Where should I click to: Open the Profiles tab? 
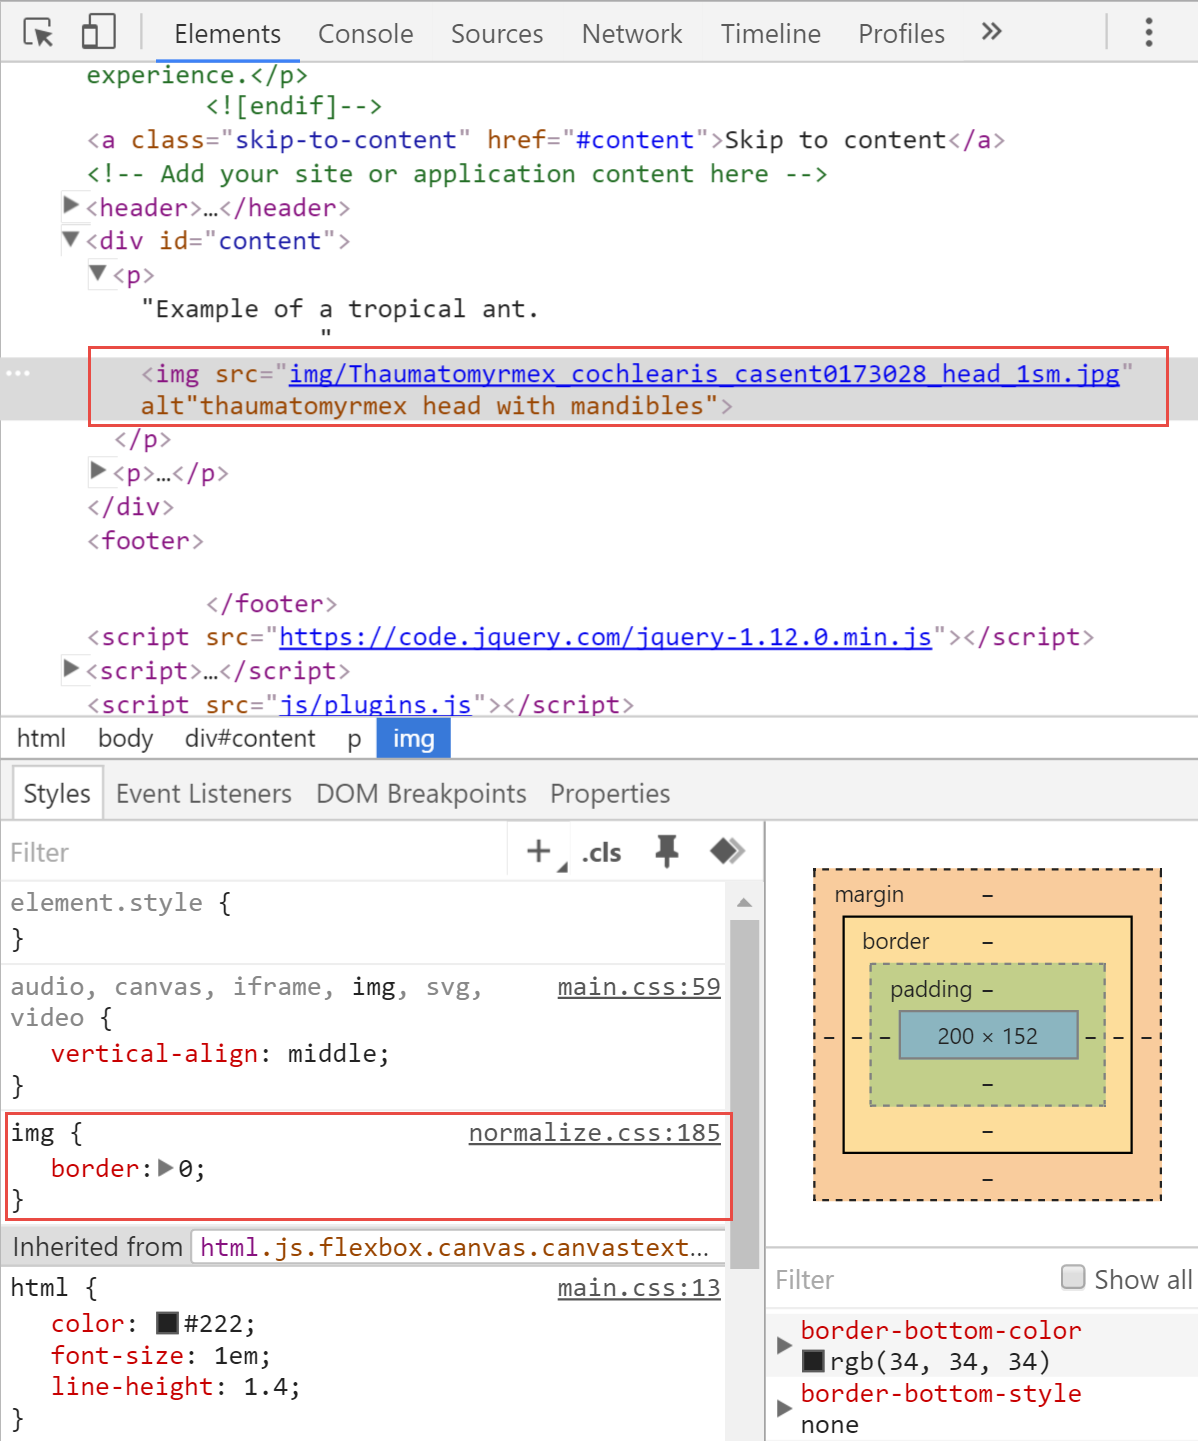point(901,34)
